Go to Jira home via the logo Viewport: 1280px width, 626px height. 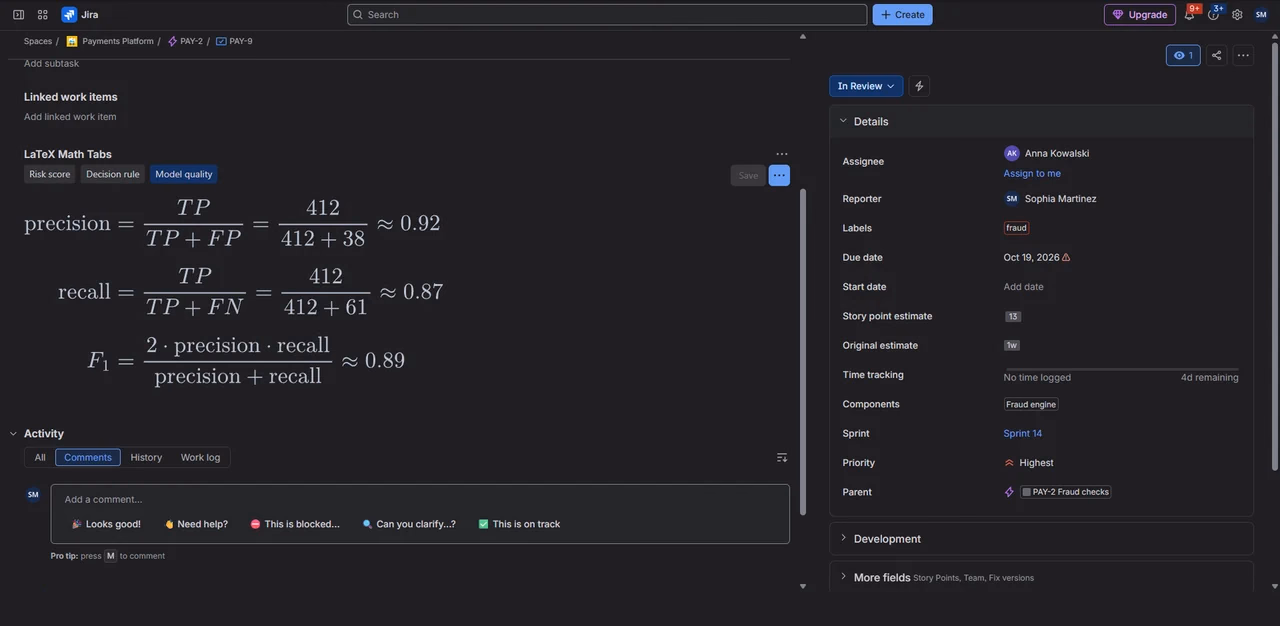(x=80, y=15)
